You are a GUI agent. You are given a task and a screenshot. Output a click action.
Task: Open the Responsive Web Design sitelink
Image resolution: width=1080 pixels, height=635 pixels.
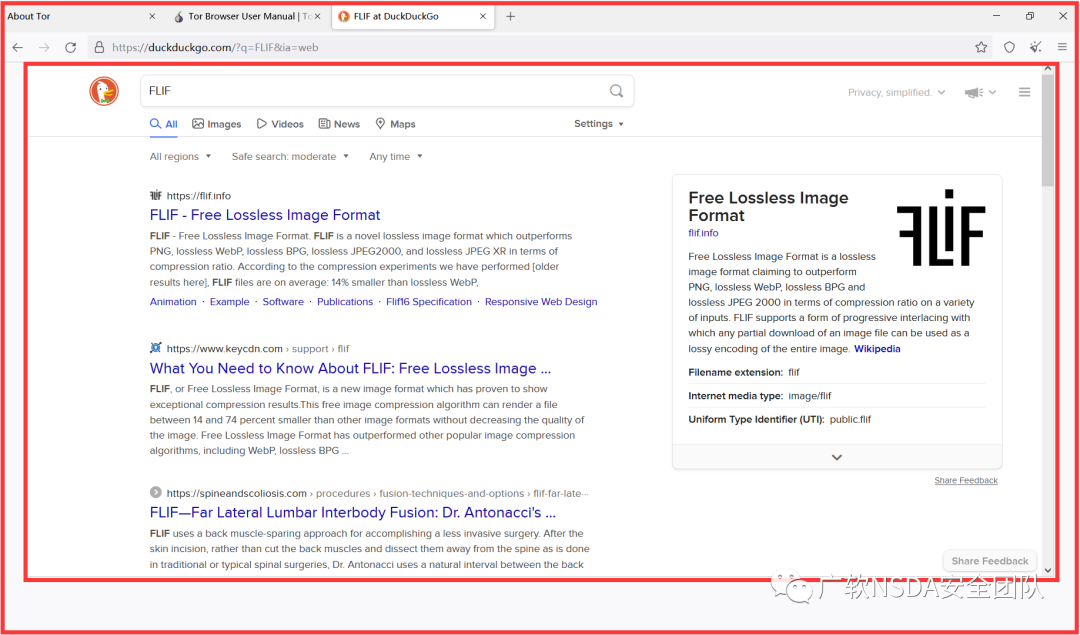(x=541, y=302)
